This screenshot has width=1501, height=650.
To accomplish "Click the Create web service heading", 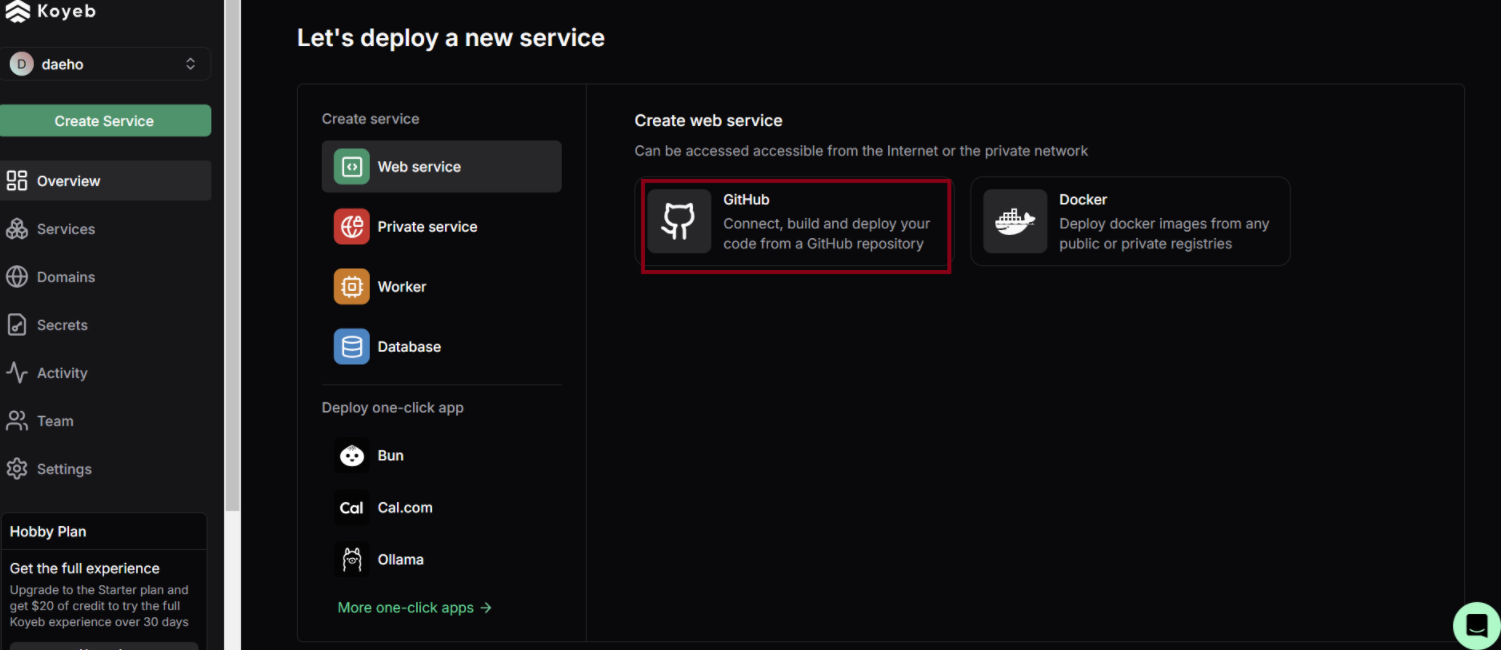I will point(709,121).
